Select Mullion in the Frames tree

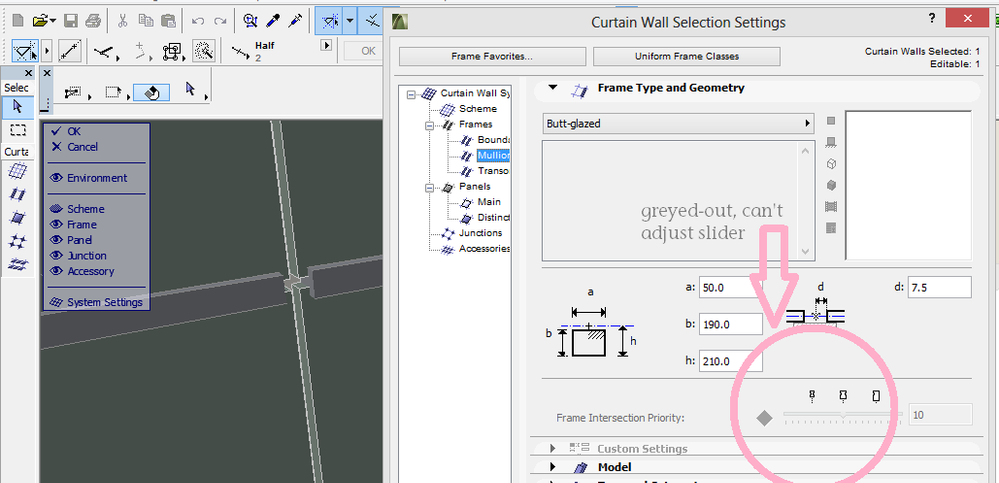tap(493, 155)
